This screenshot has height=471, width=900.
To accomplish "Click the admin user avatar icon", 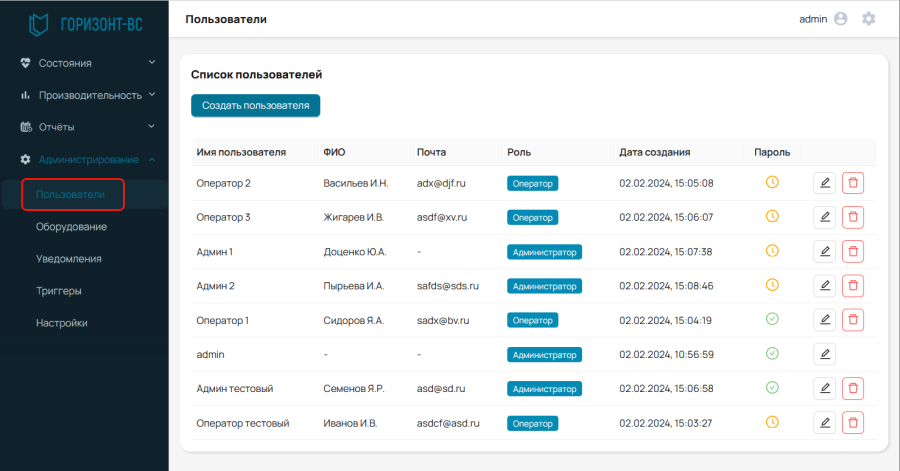I will pos(841,19).
